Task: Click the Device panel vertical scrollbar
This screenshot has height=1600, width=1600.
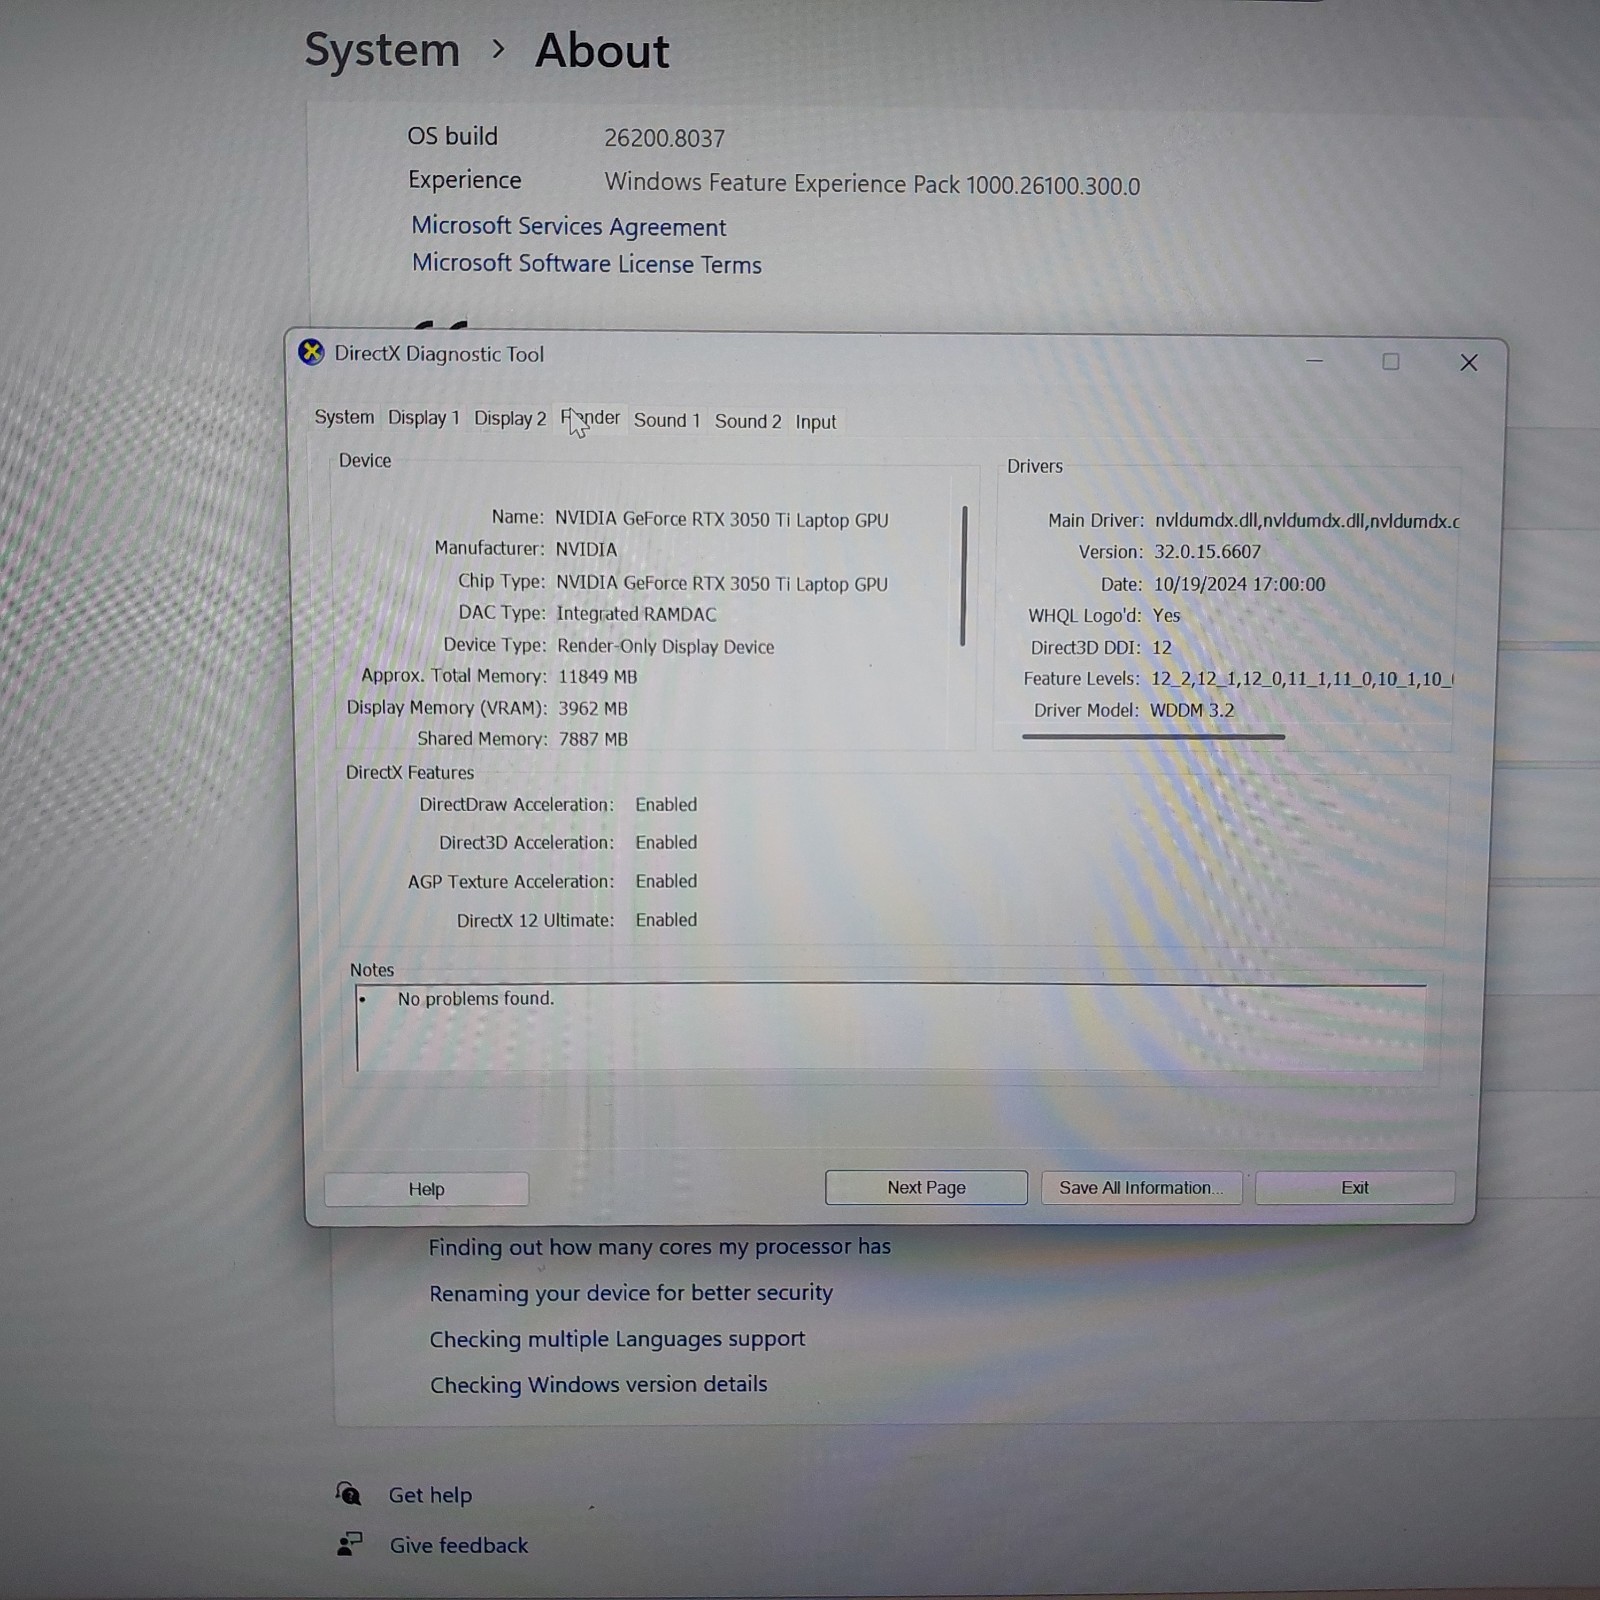Action: [964, 576]
